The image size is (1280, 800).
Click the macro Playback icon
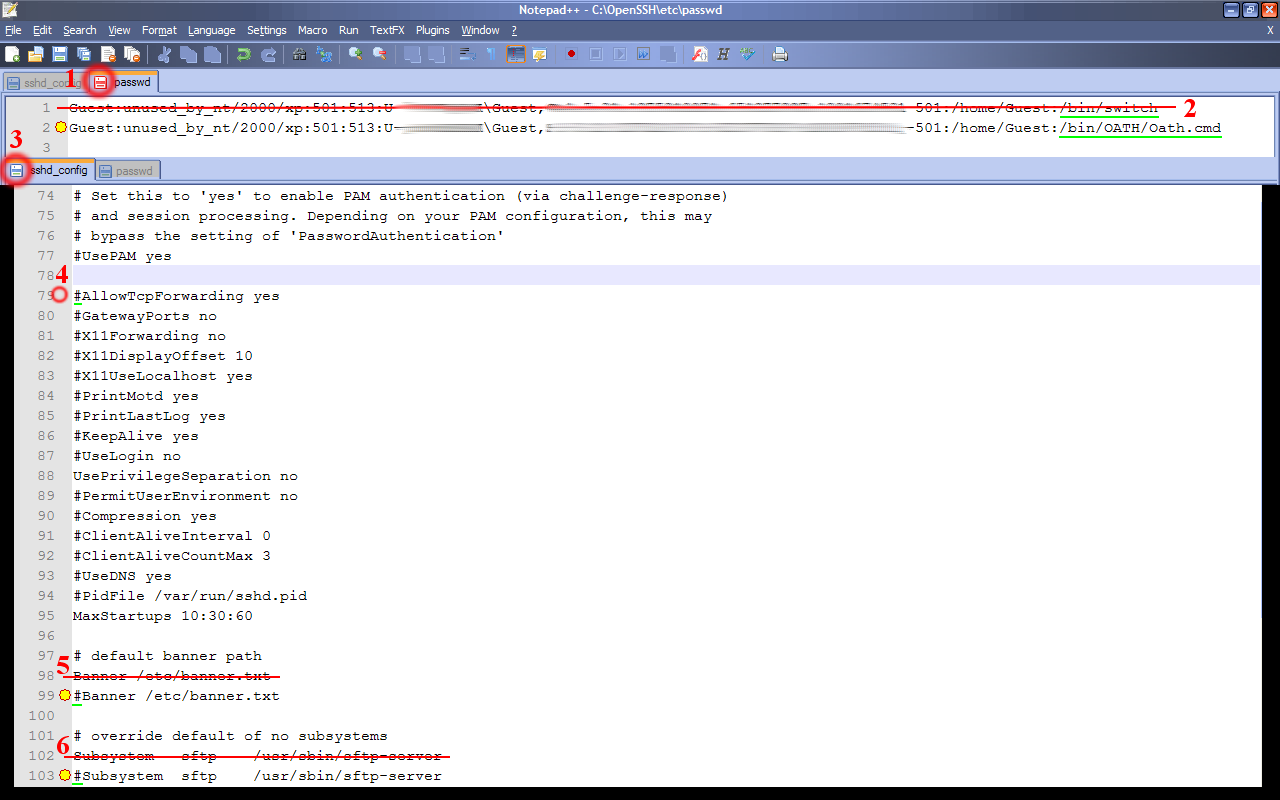[x=619, y=54]
